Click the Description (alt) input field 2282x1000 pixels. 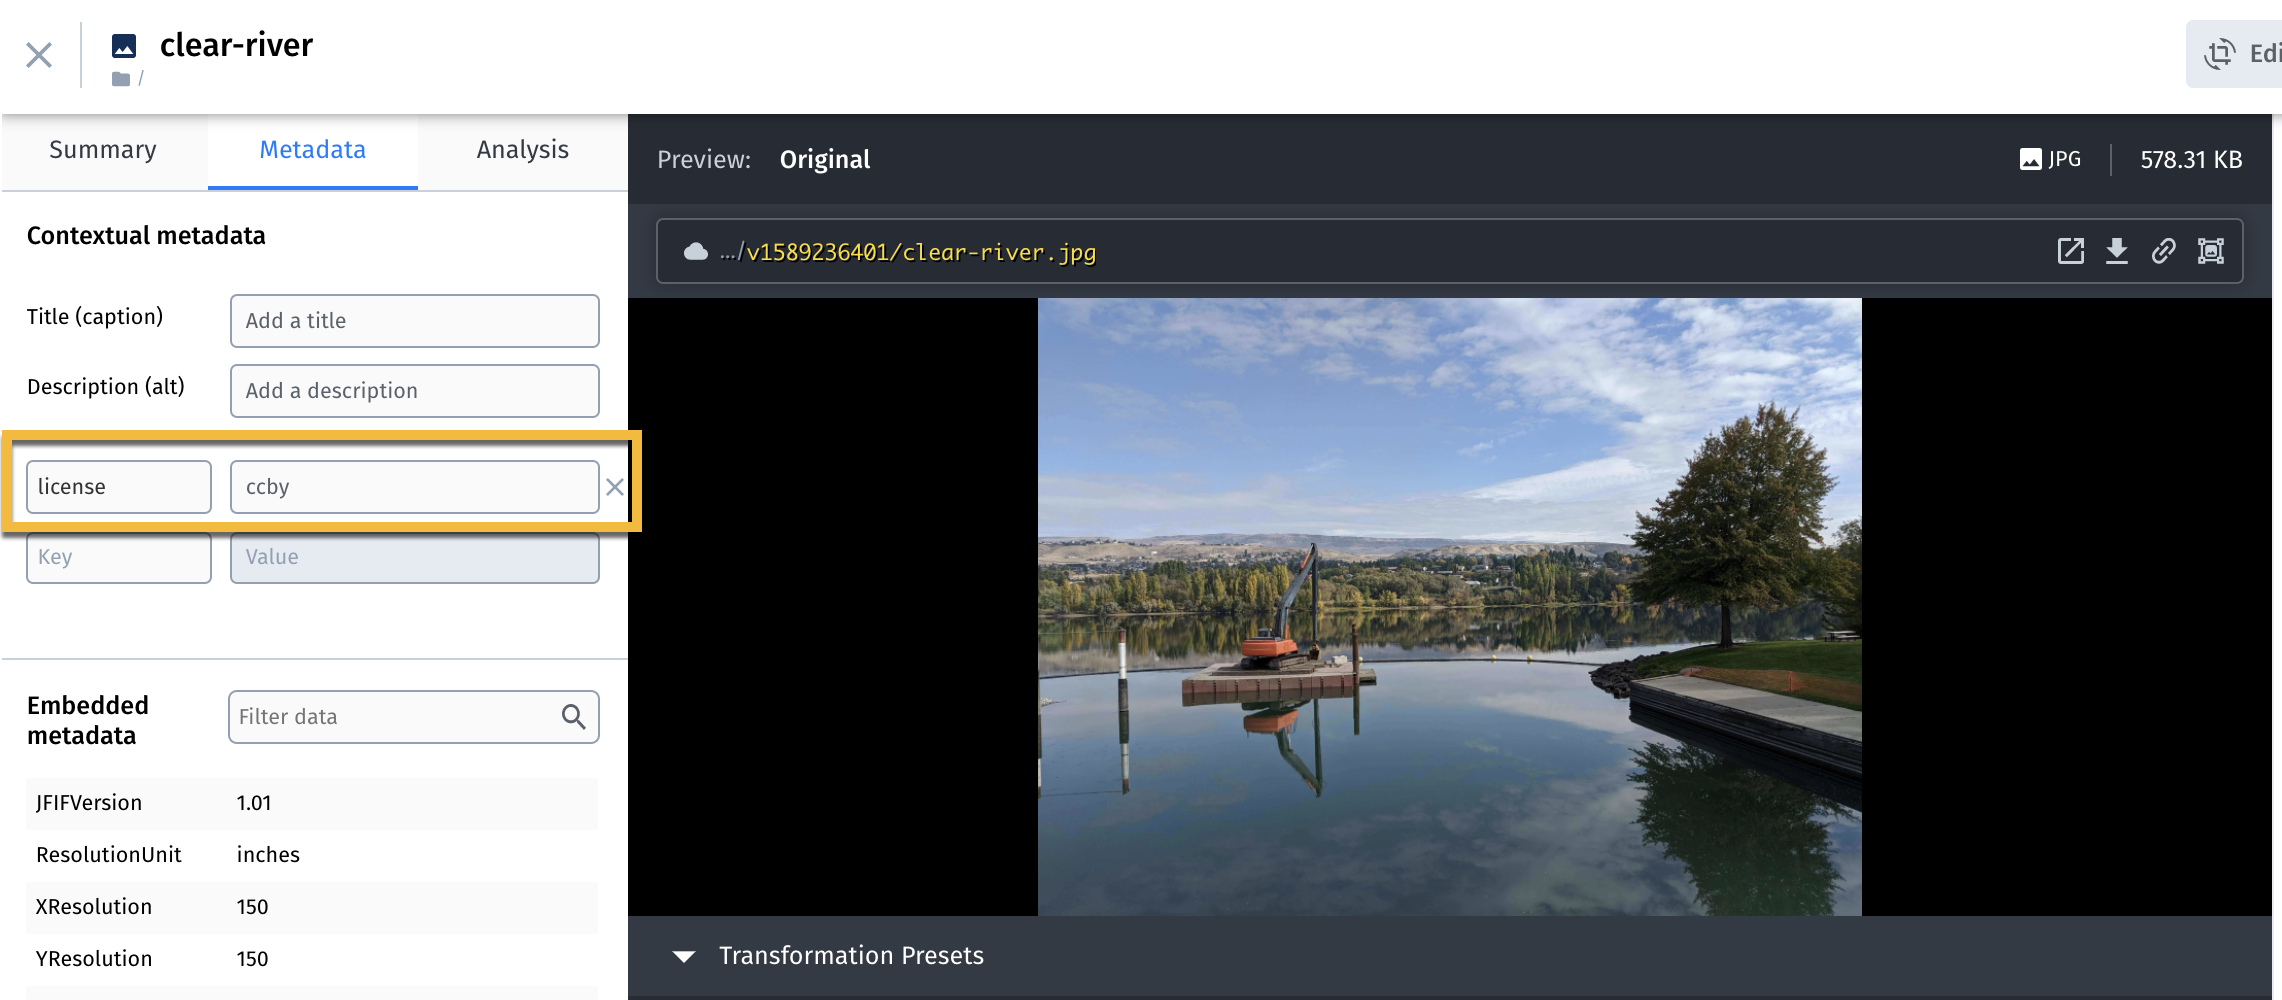tap(415, 391)
